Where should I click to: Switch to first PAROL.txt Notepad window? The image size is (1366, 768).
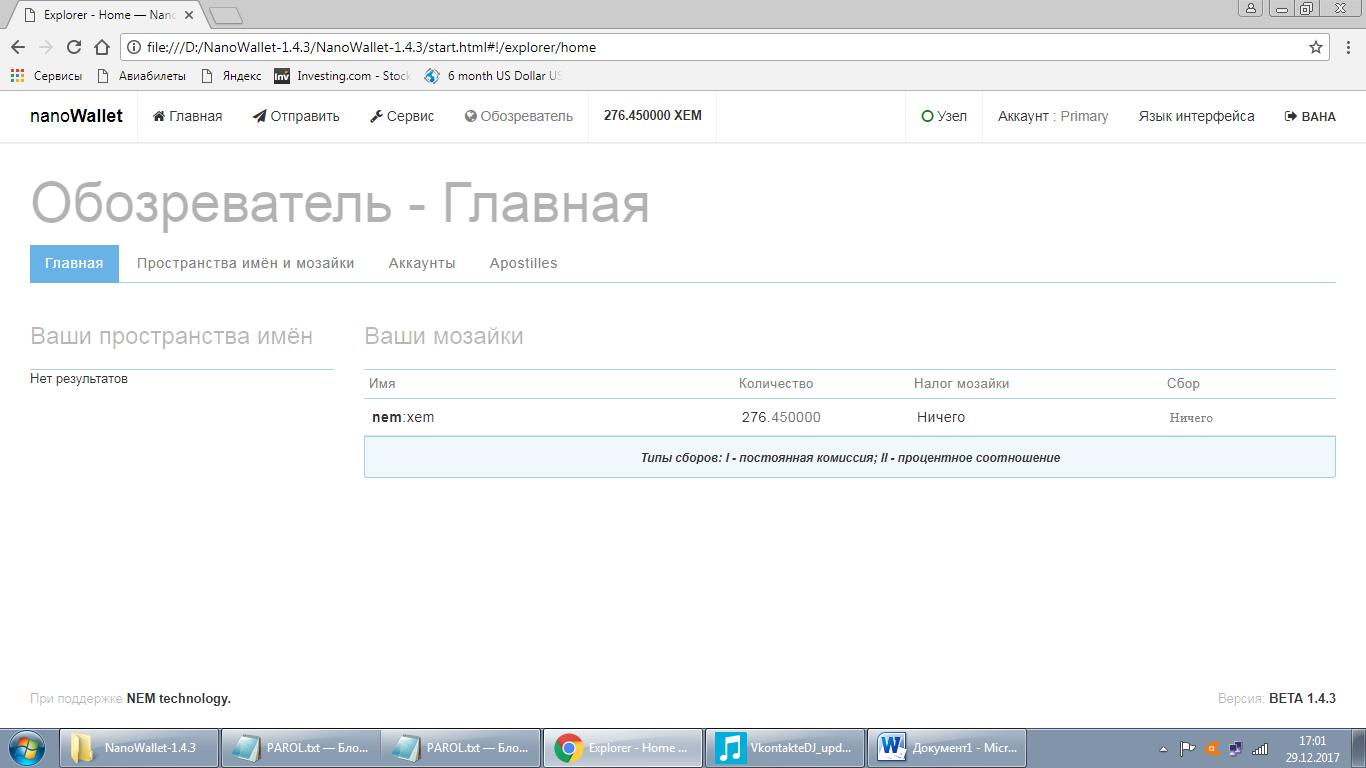pyautogui.click(x=300, y=748)
